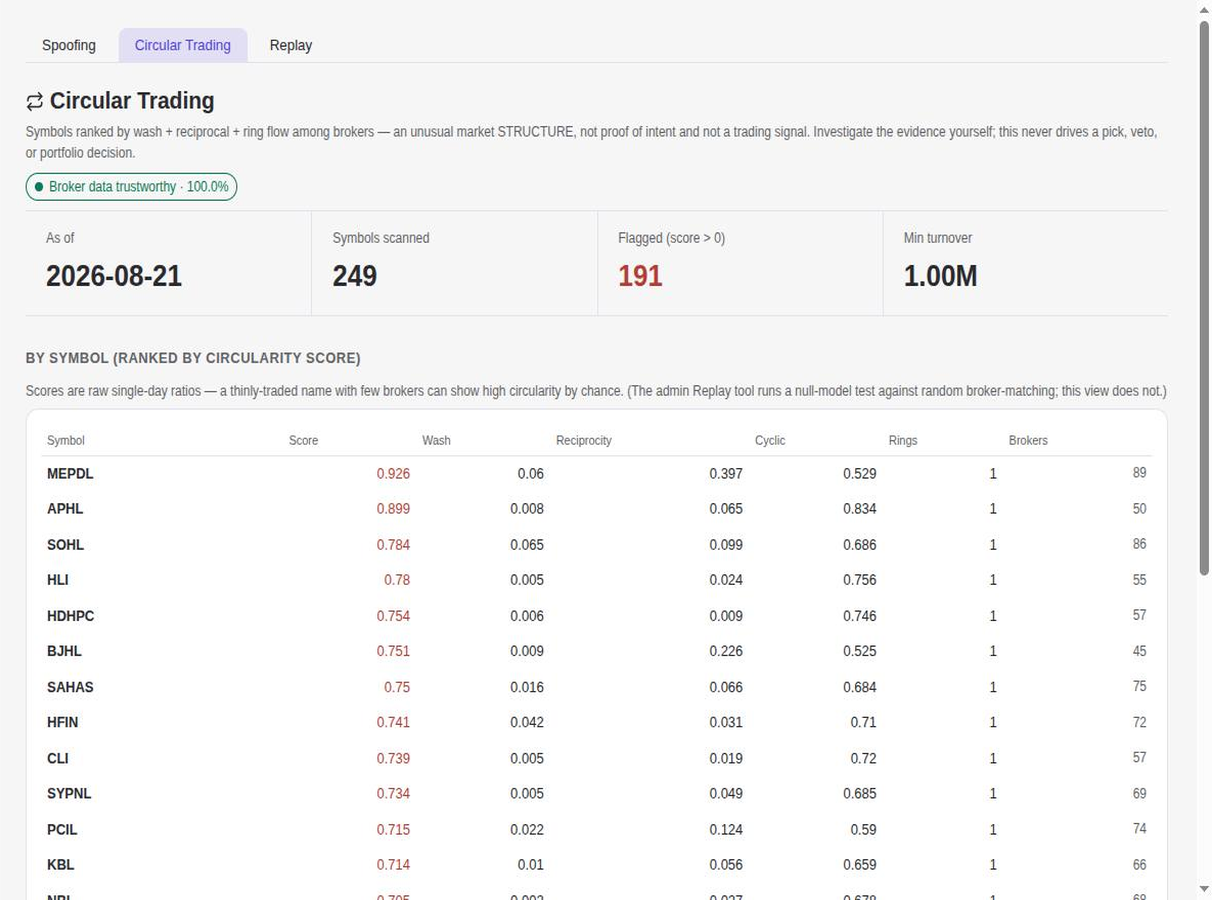Select the SAHAS symbol
Viewport: 1212px width, 900px height.
[x=70, y=687]
